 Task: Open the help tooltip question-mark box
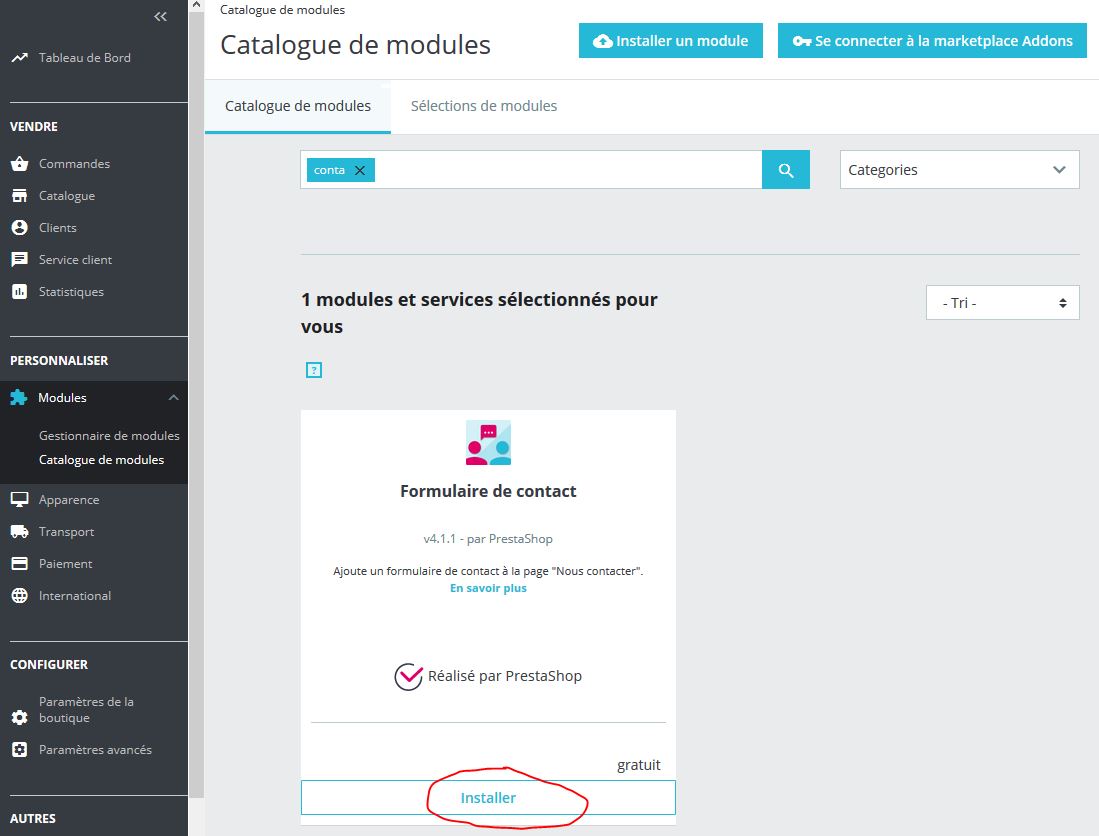click(314, 370)
